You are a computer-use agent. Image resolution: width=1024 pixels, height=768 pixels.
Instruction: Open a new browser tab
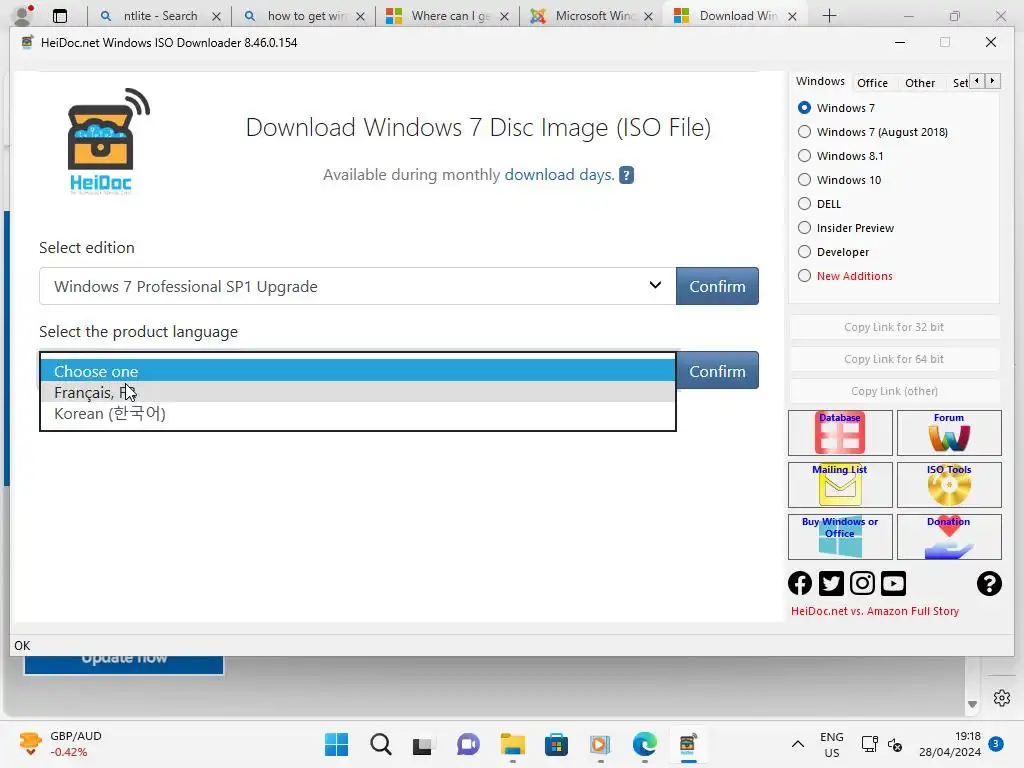click(x=829, y=16)
